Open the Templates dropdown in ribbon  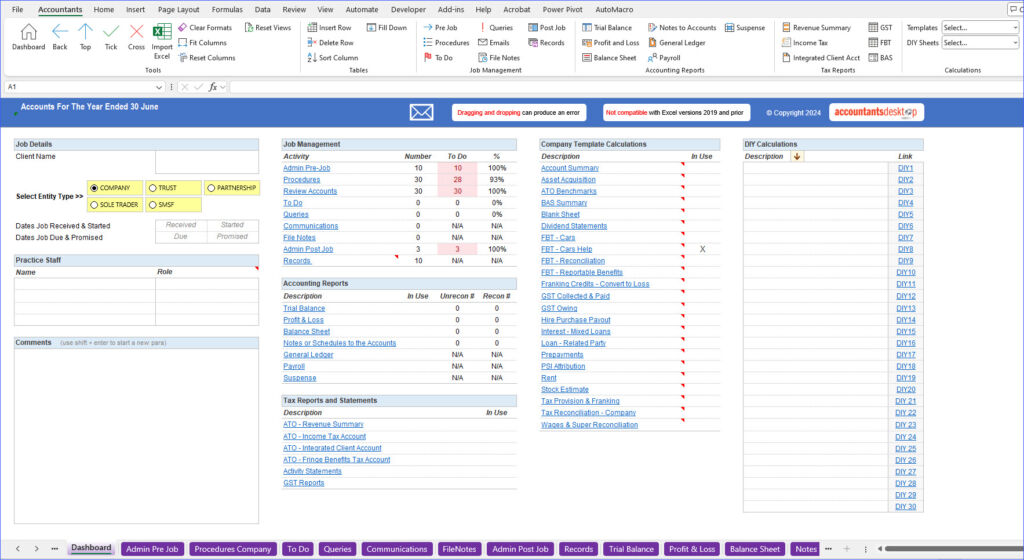pos(979,28)
